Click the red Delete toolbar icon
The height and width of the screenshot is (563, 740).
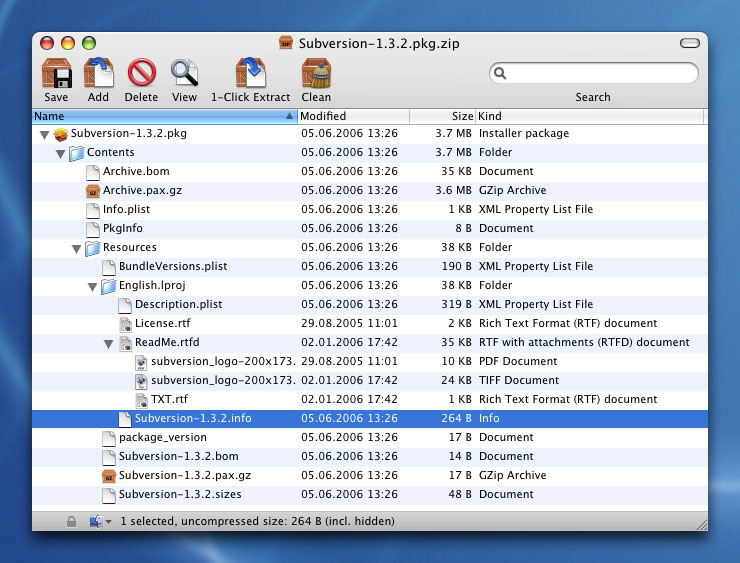coord(142,73)
